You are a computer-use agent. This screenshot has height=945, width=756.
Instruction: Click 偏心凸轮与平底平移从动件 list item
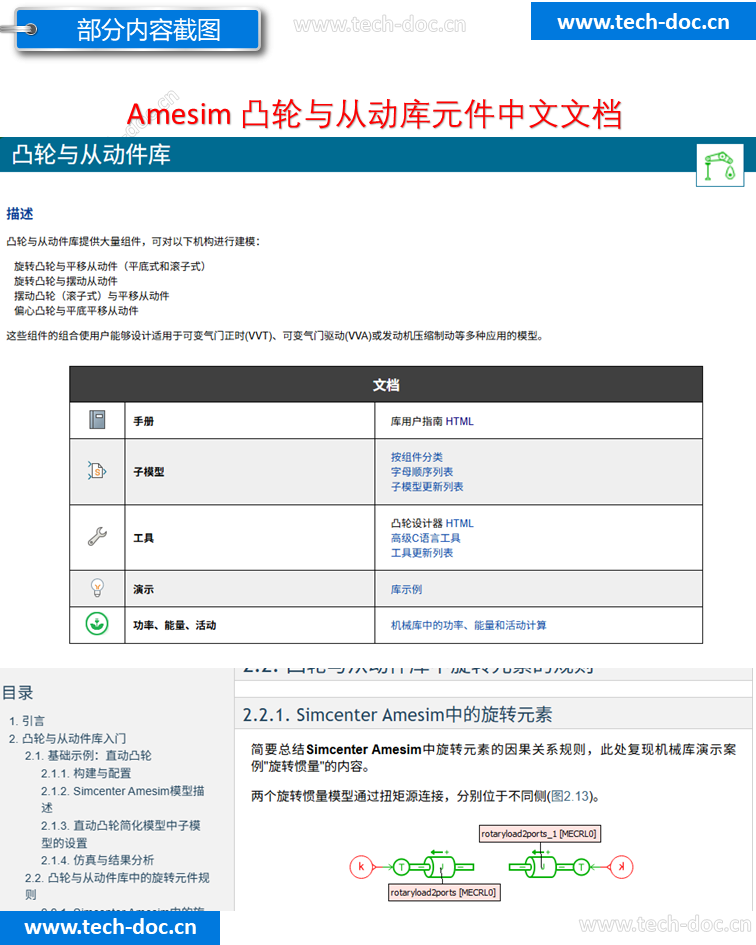pos(76,310)
